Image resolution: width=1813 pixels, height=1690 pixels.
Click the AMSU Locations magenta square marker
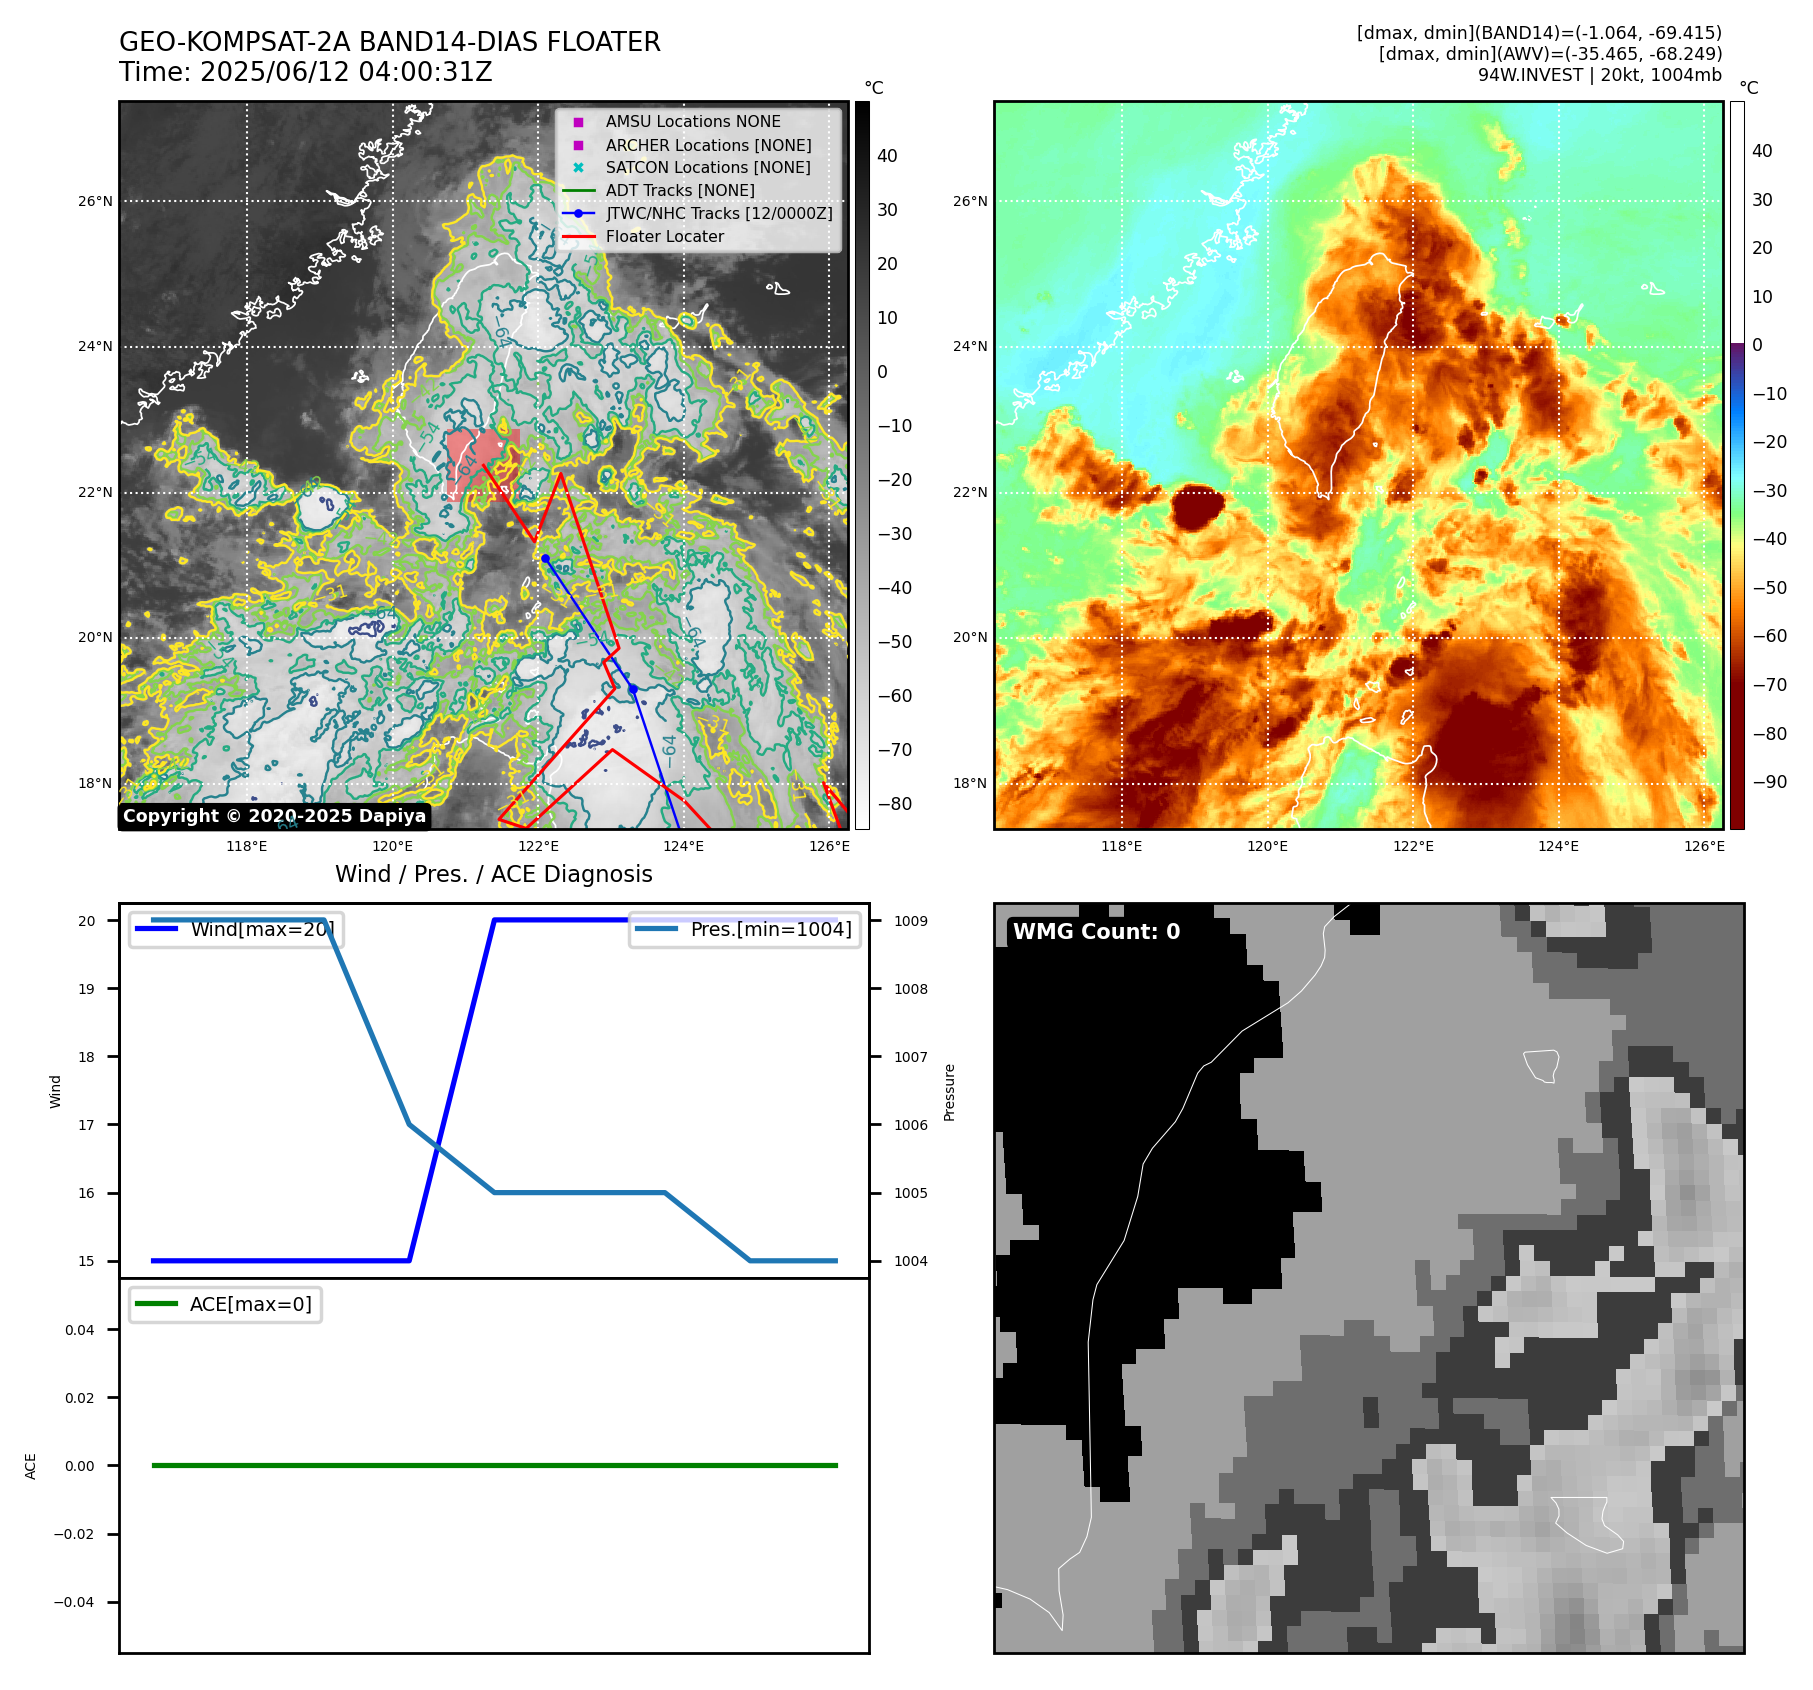tap(578, 122)
